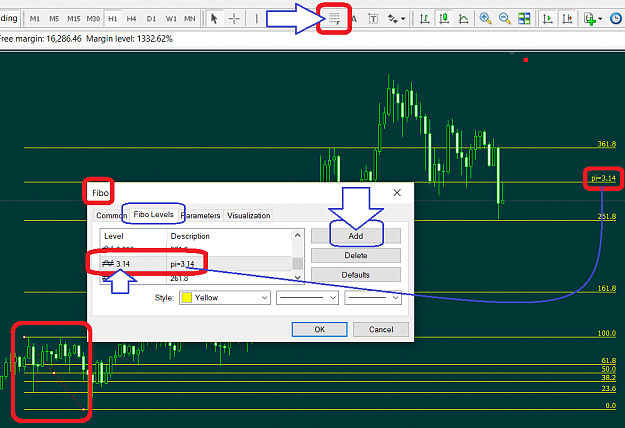Set timeframe to D1
Image resolution: width=625 pixels, height=428 pixels.
(151, 18)
